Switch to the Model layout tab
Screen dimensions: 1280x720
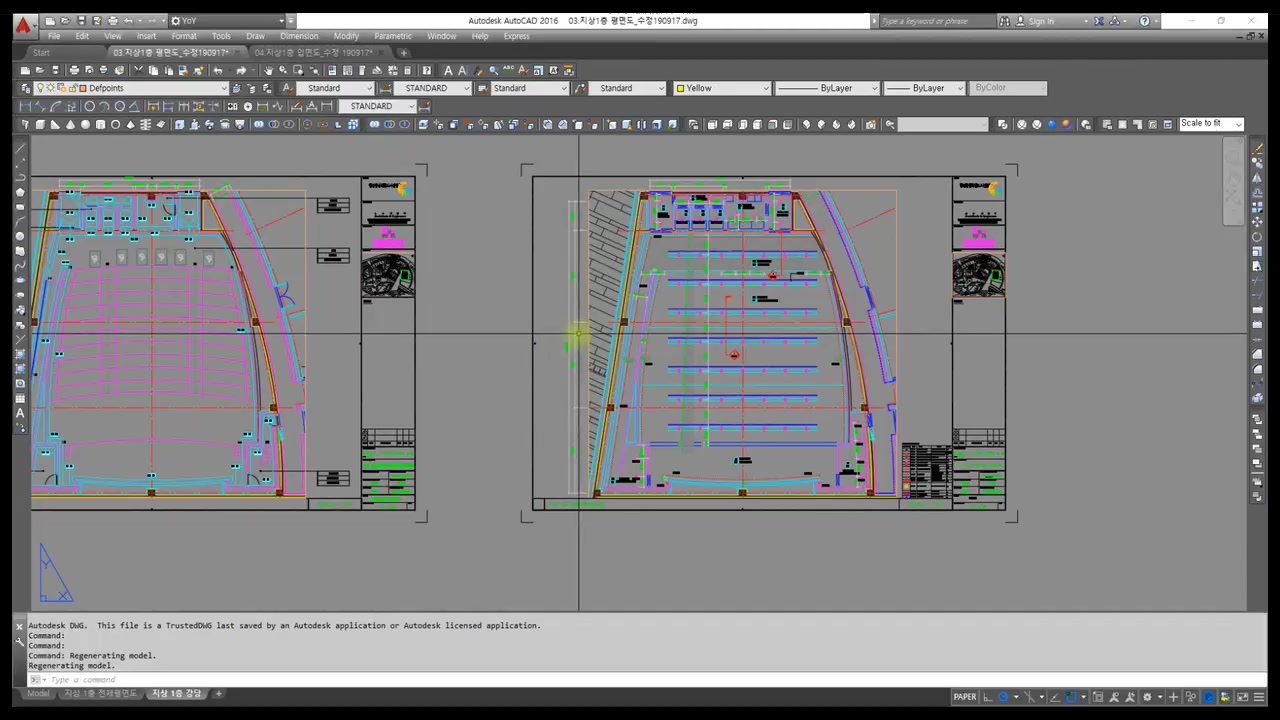tap(38, 693)
